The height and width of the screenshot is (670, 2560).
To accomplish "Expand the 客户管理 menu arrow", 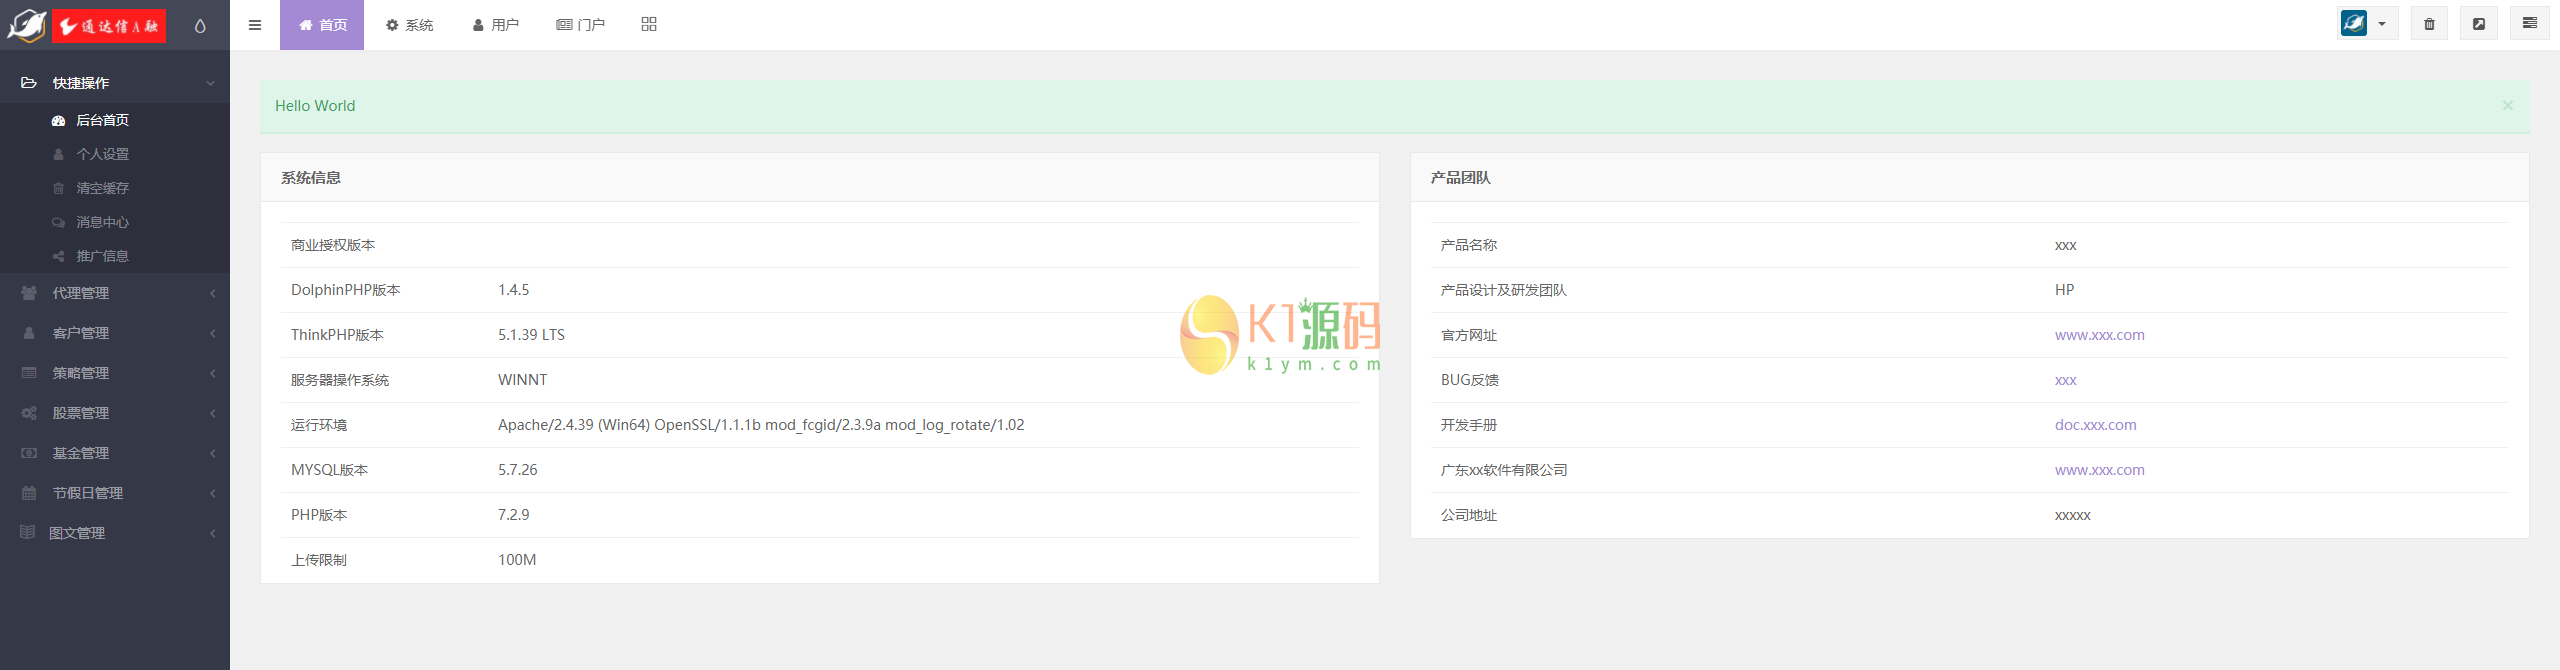I will click(212, 333).
